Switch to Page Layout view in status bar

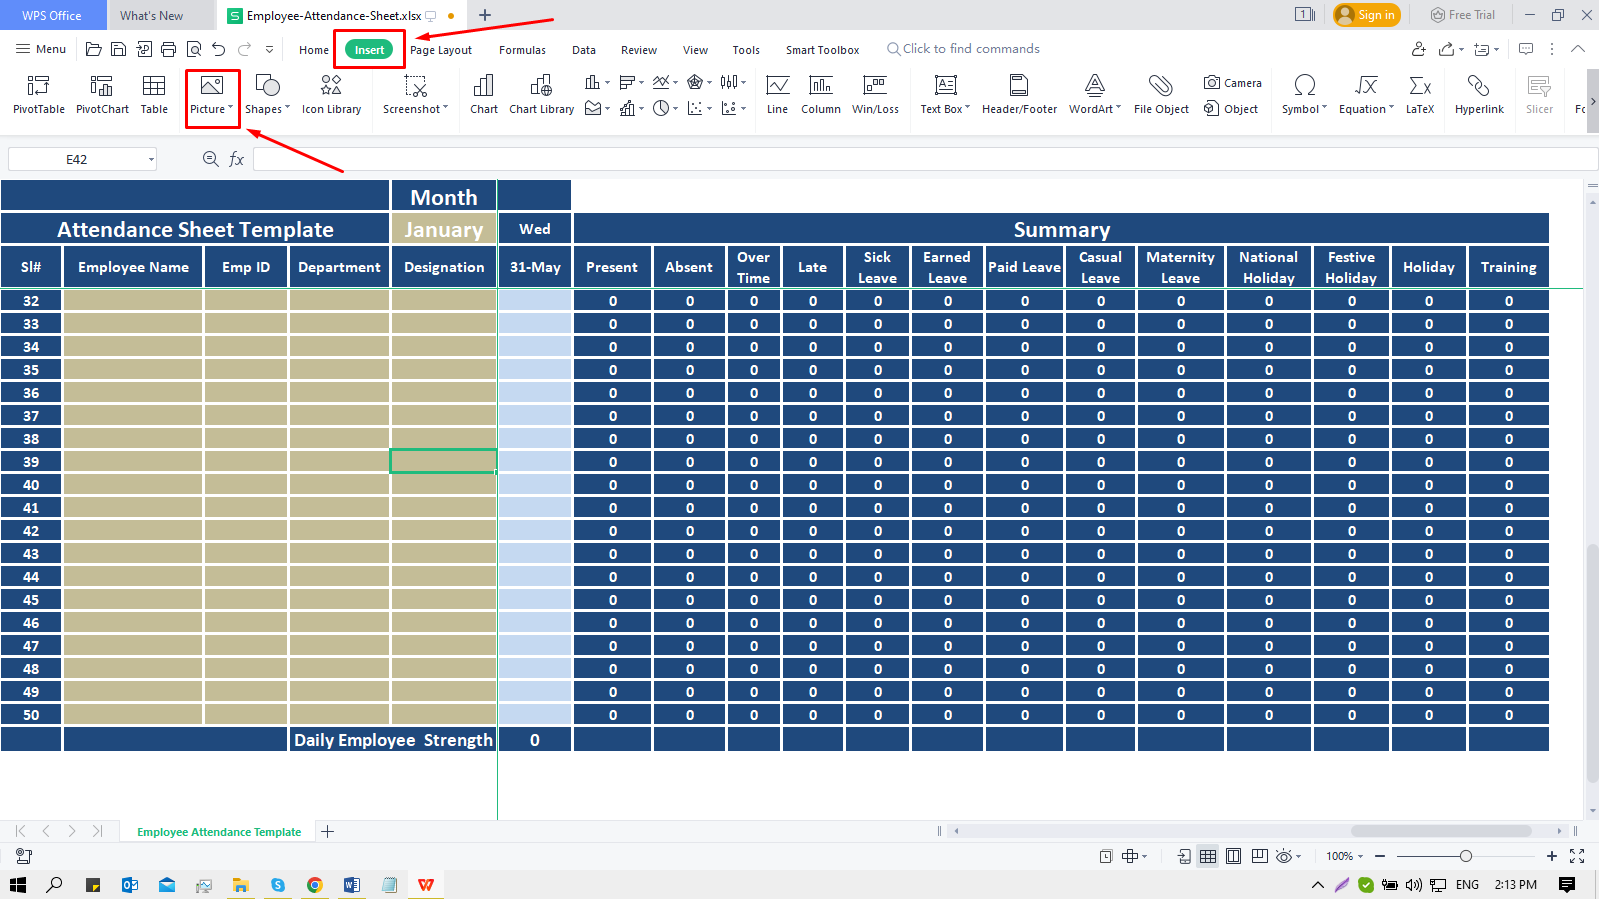tap(1234, 856)
